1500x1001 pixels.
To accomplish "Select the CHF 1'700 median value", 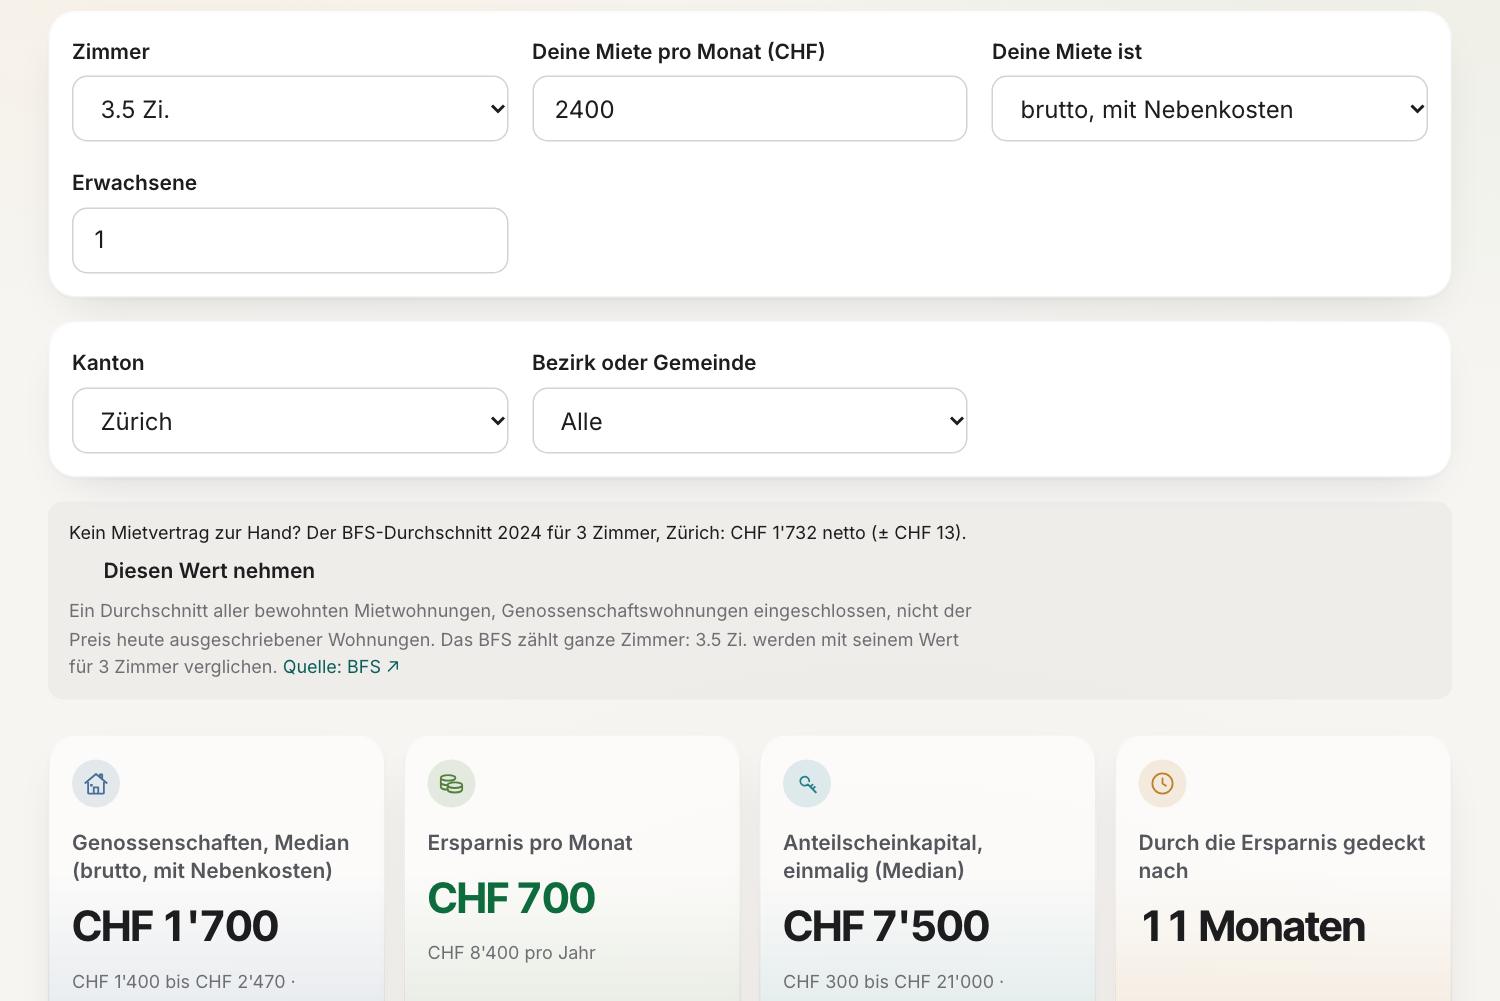I will [x=175, y=926].
